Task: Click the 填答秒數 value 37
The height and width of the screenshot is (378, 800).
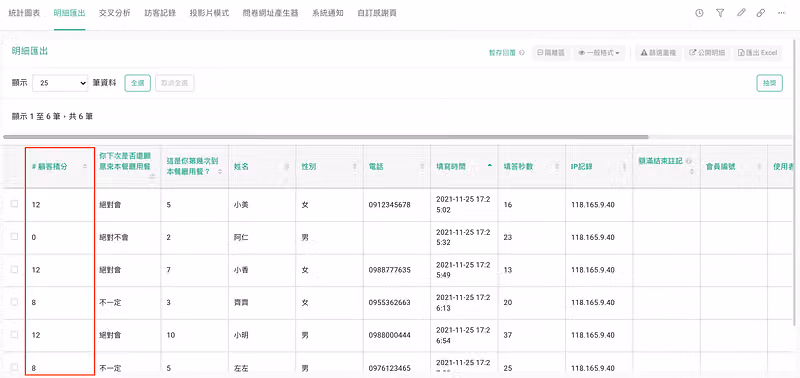Action: (507, 335)
